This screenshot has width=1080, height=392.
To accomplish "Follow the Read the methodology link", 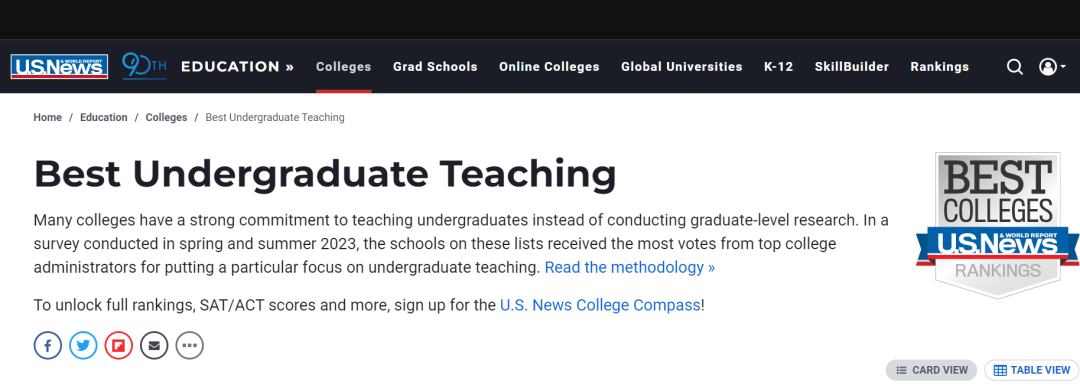I will coord(630,267).
